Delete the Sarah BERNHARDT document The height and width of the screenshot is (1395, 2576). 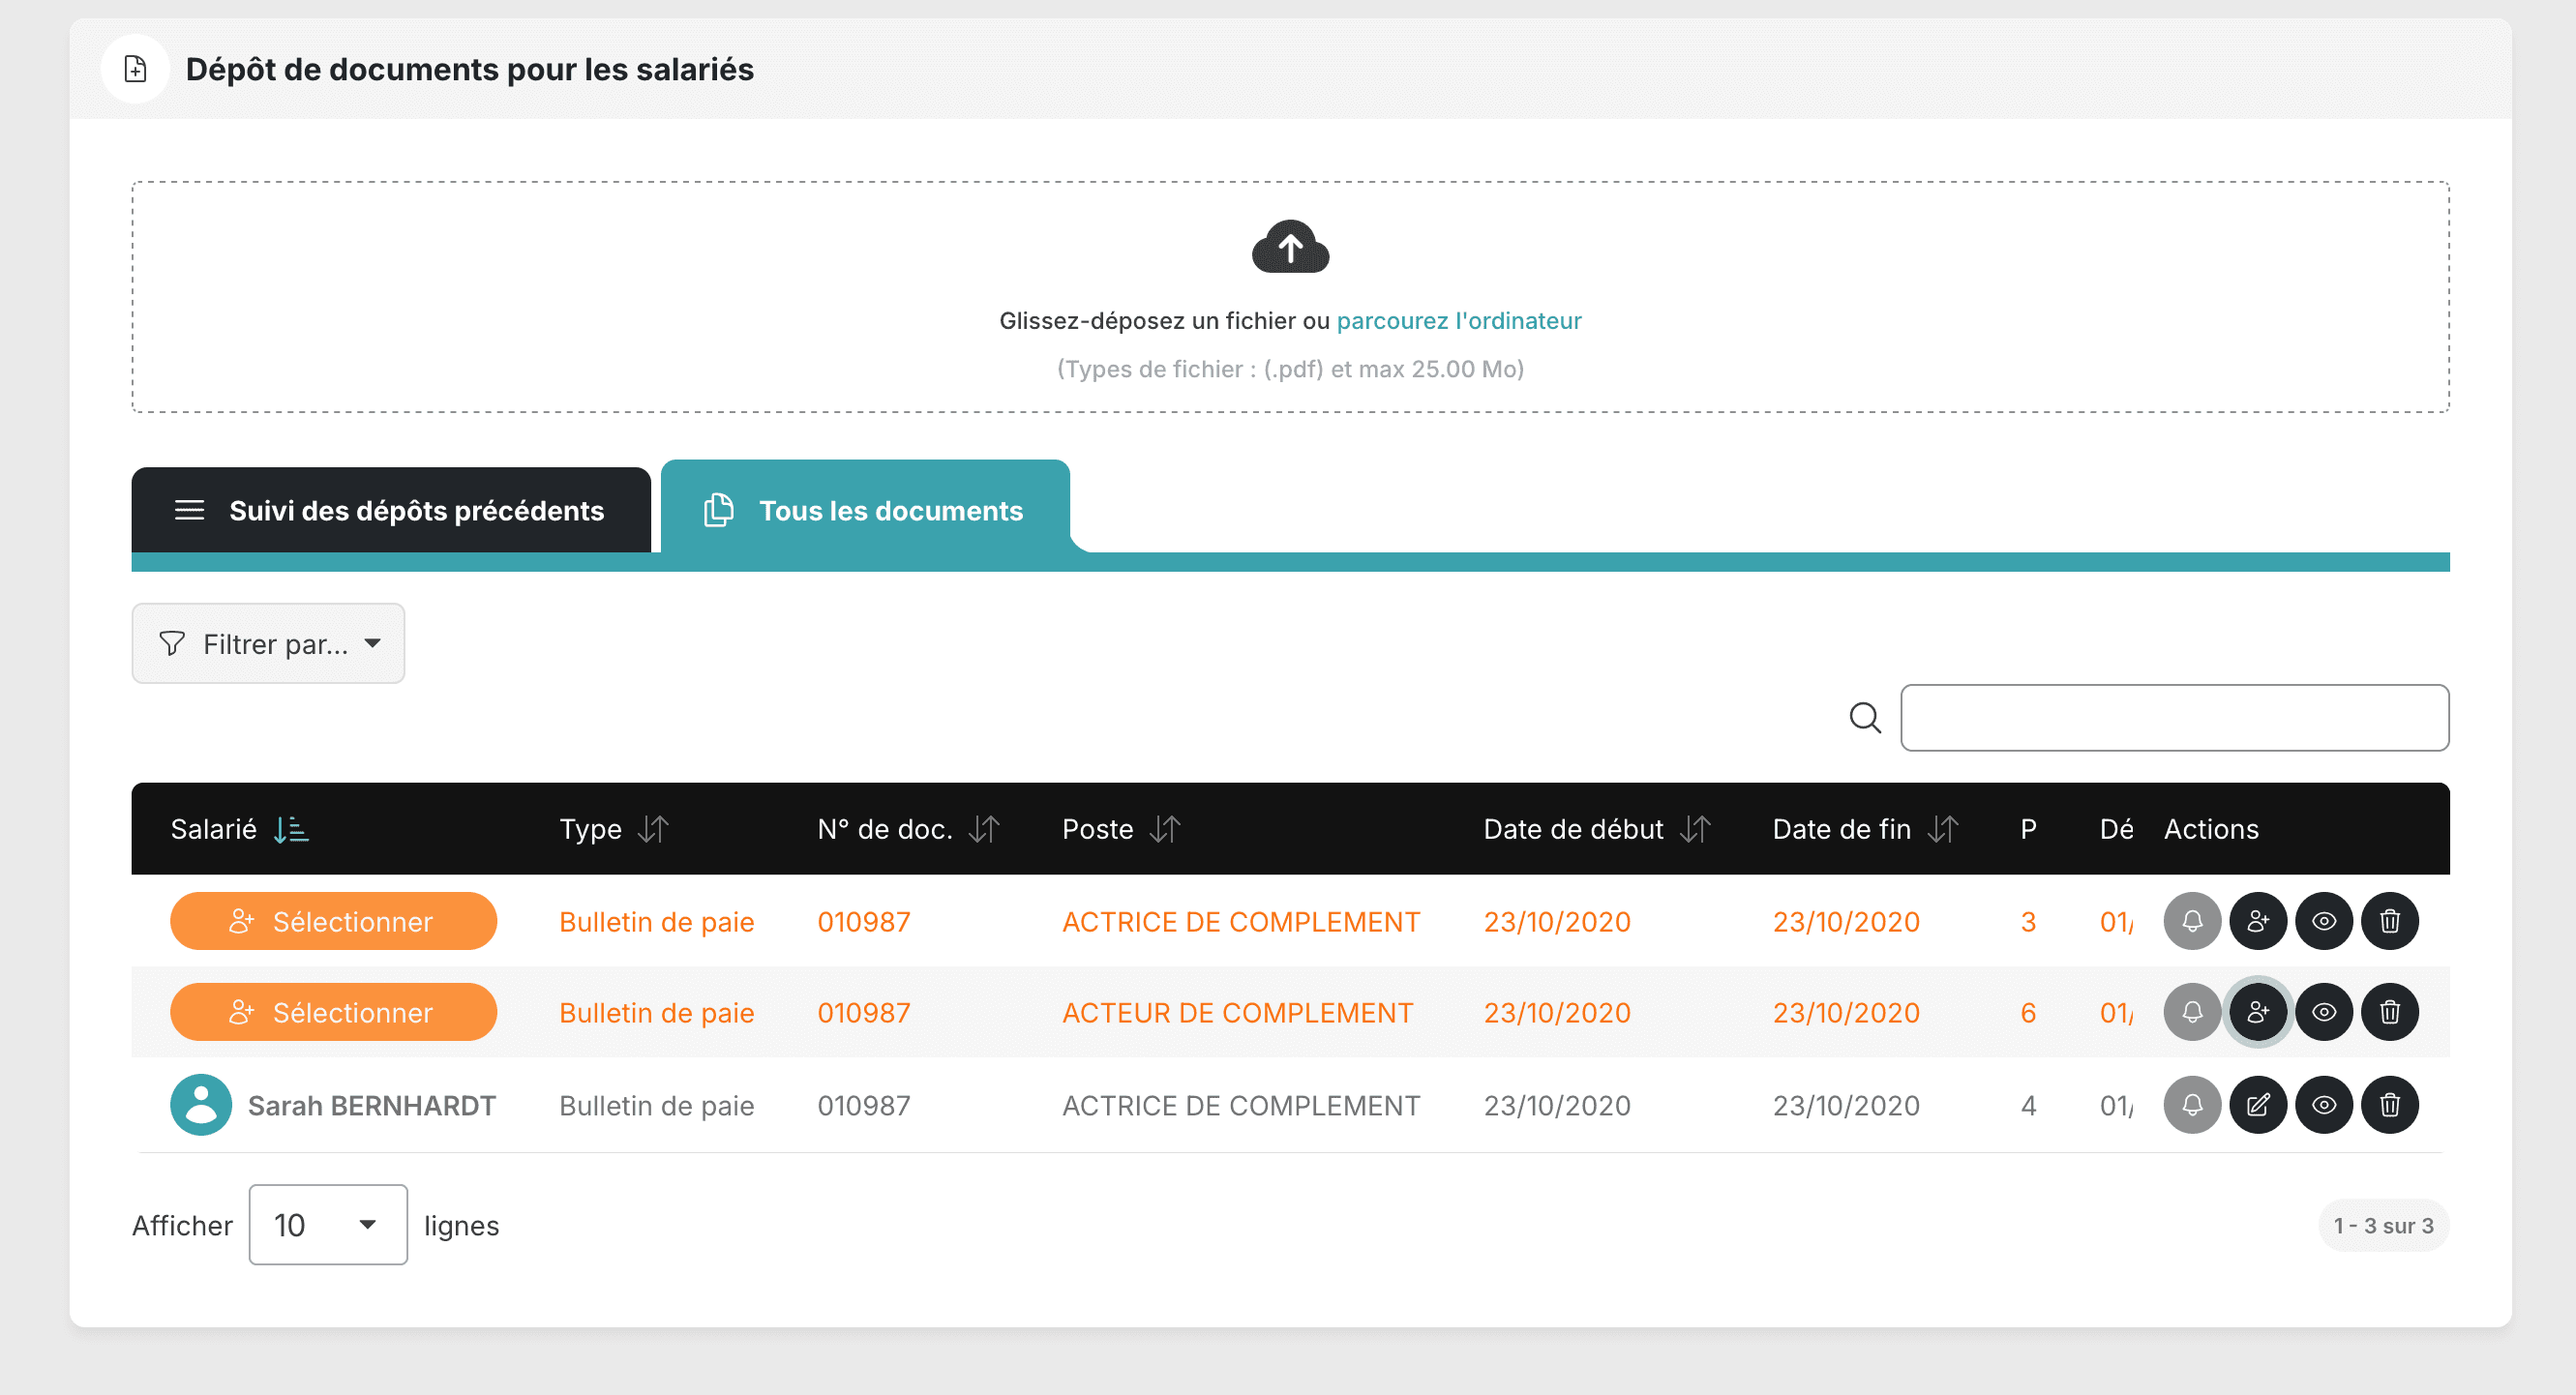[x=2390, y=1105]
